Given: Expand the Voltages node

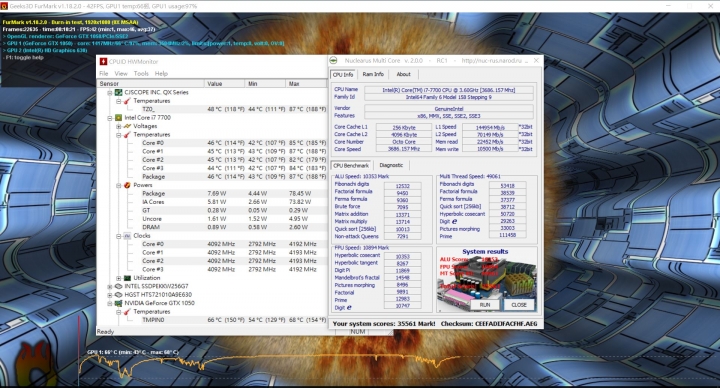Looking at the screenshot, I should 118,126.
